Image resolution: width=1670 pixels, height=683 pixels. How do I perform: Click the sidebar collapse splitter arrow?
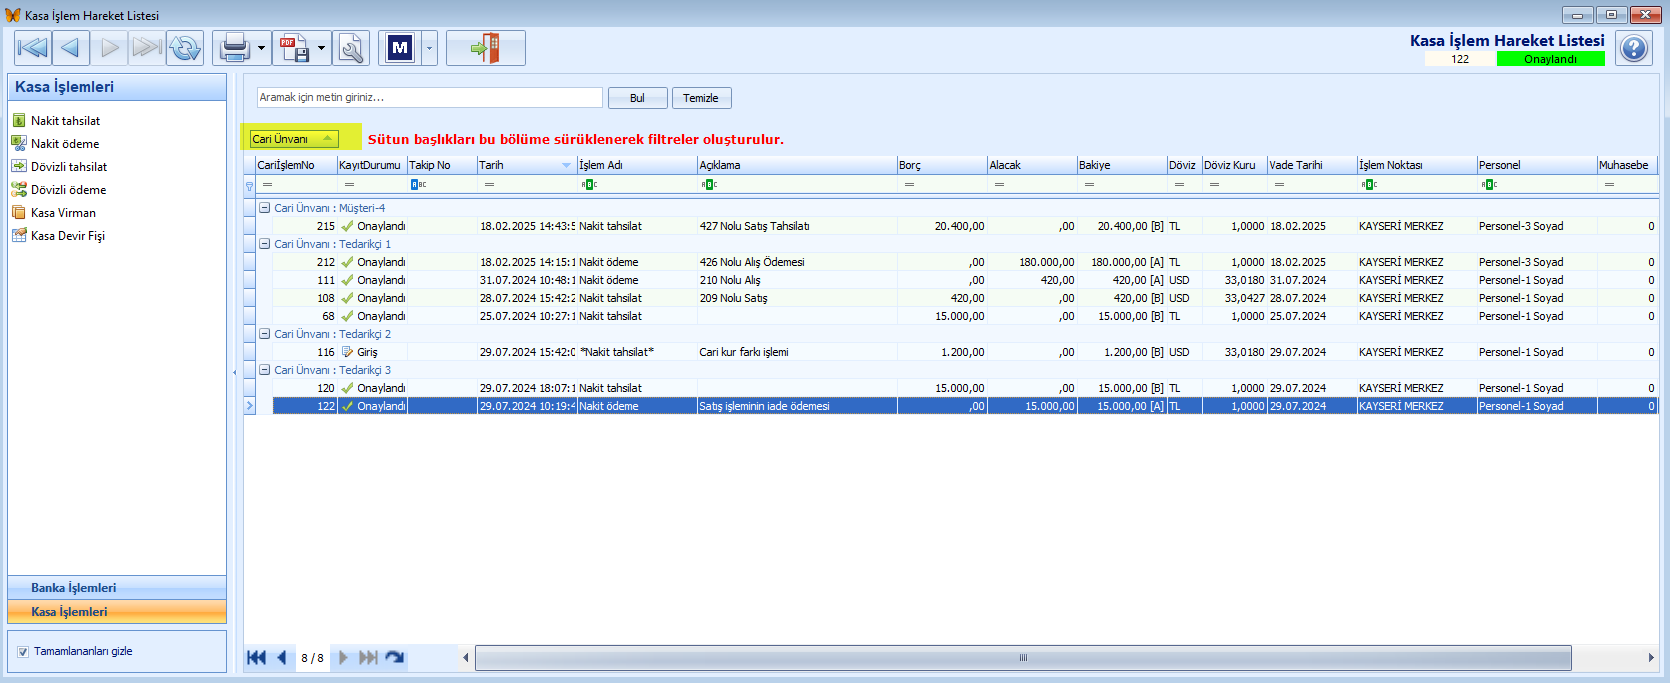tap(234, 372)
